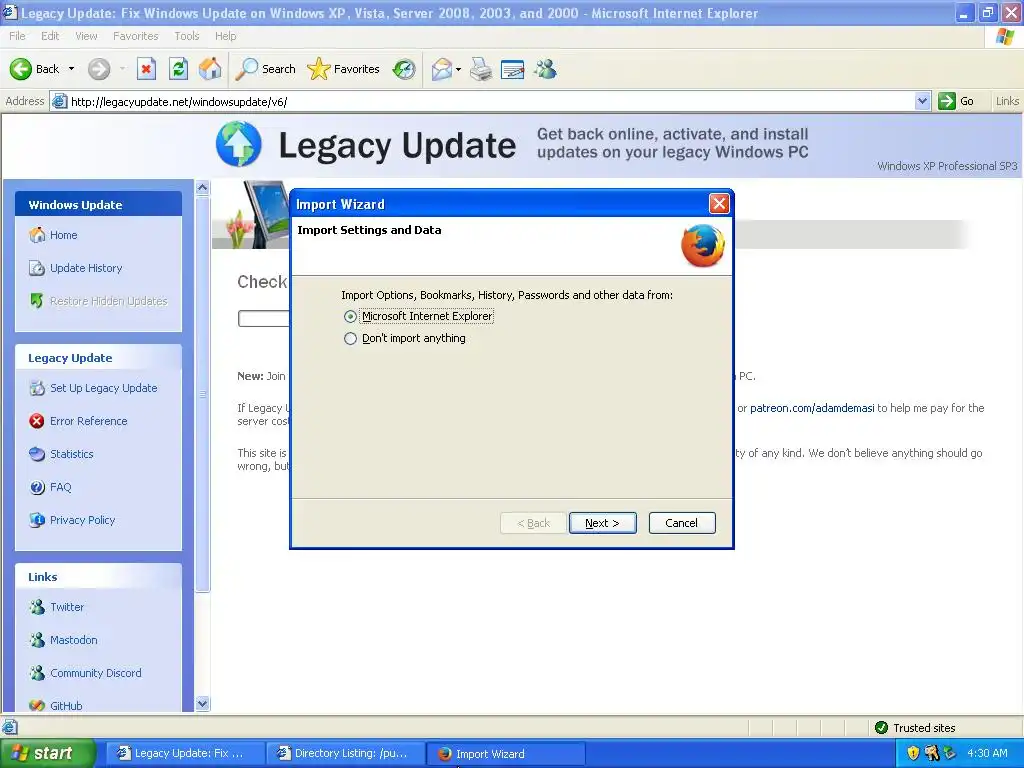The image size is (1024, 768).
Task: Click the 4:30 AM taskbar clock
Action: [987, 753]
